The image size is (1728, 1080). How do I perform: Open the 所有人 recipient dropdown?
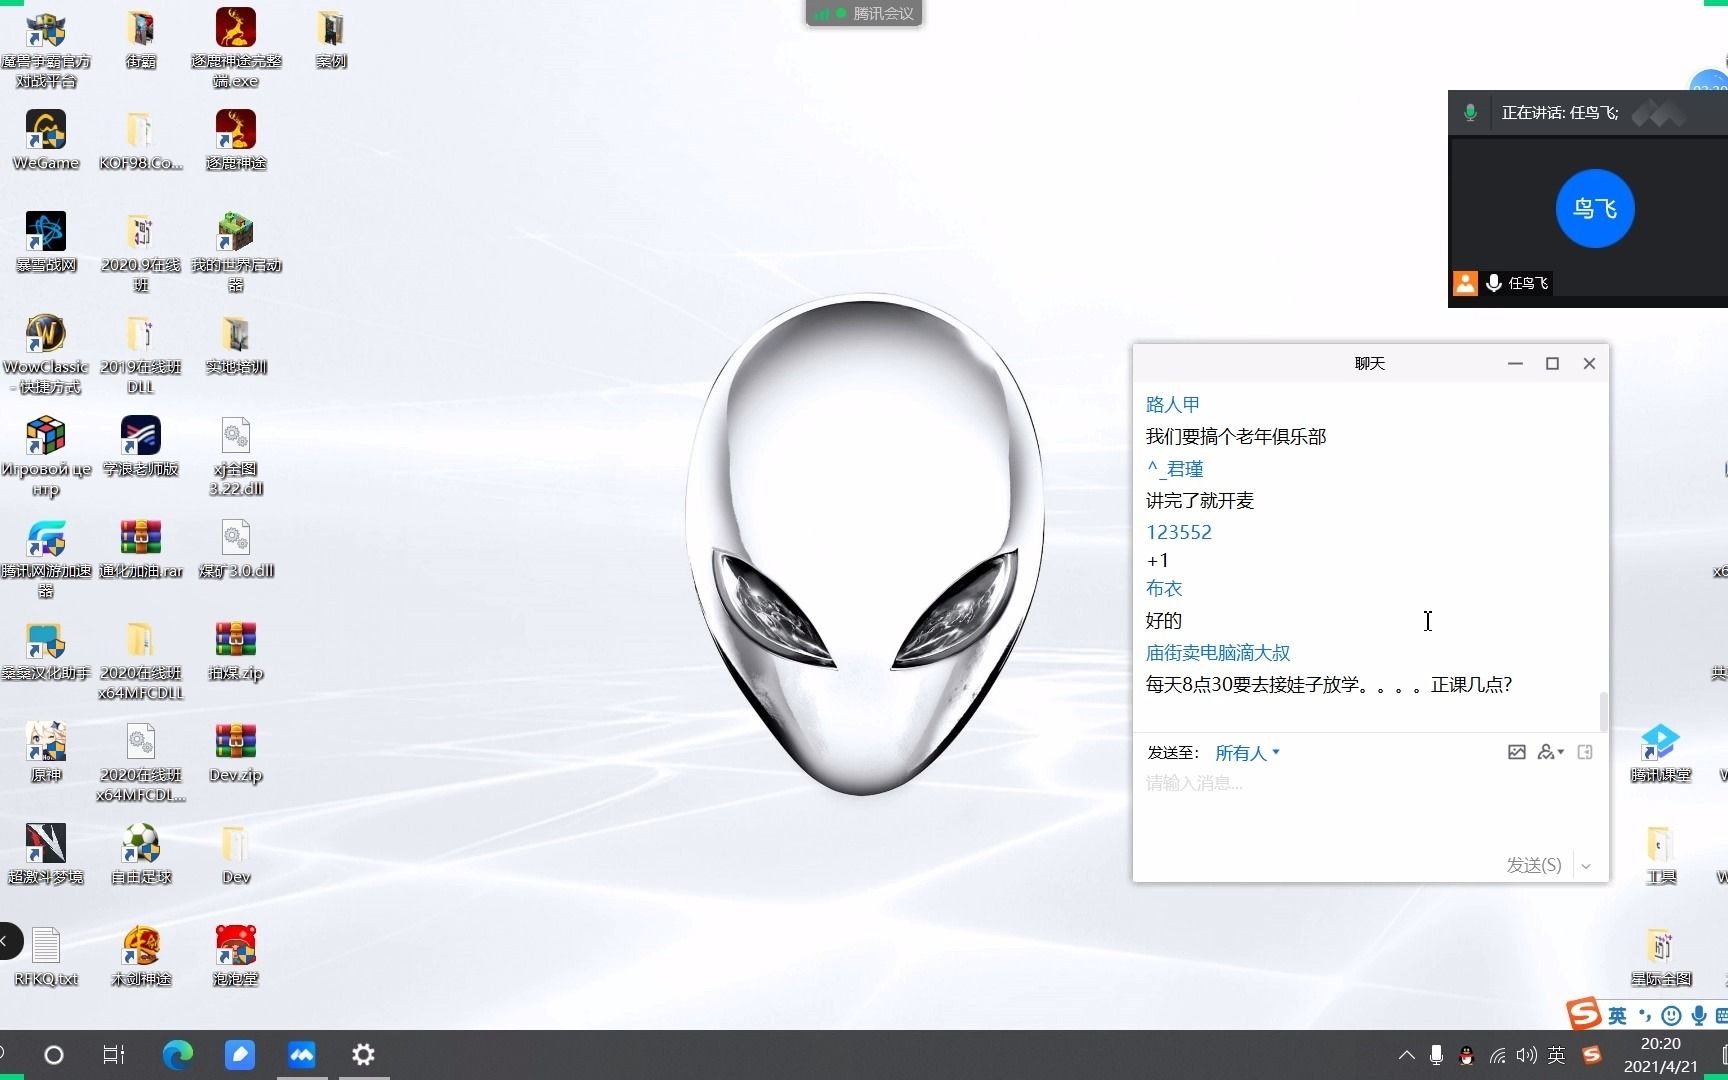(1247, 753)
